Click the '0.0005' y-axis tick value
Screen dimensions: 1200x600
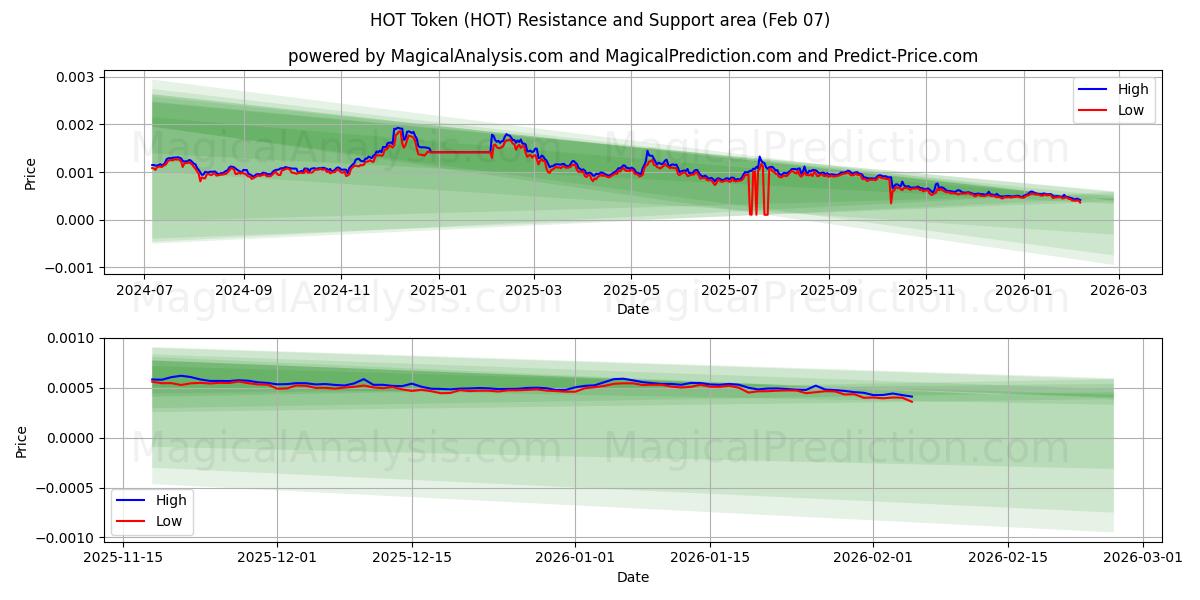[71, 388]
